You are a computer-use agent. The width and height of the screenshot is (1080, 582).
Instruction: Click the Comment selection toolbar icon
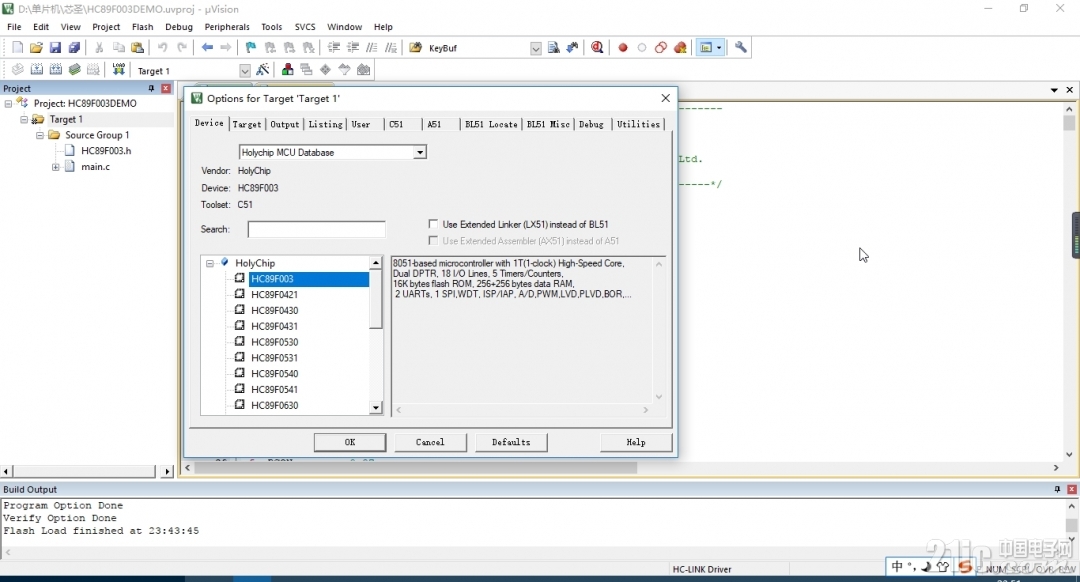(x=372, y=48)
